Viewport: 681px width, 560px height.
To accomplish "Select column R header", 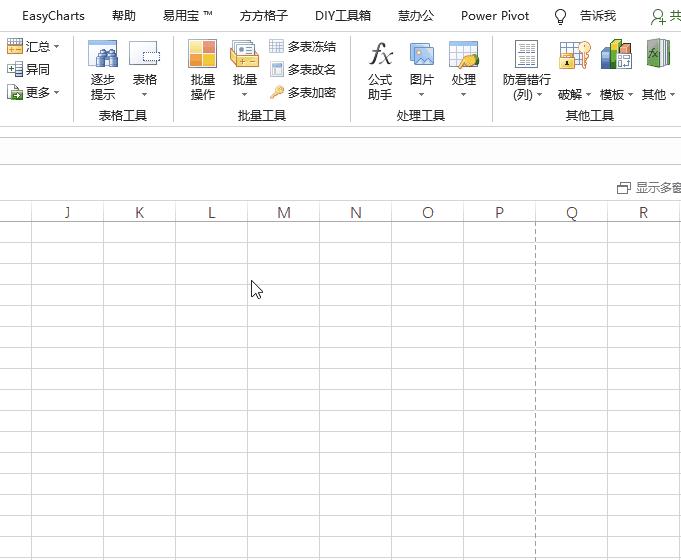I will point(644,212).
